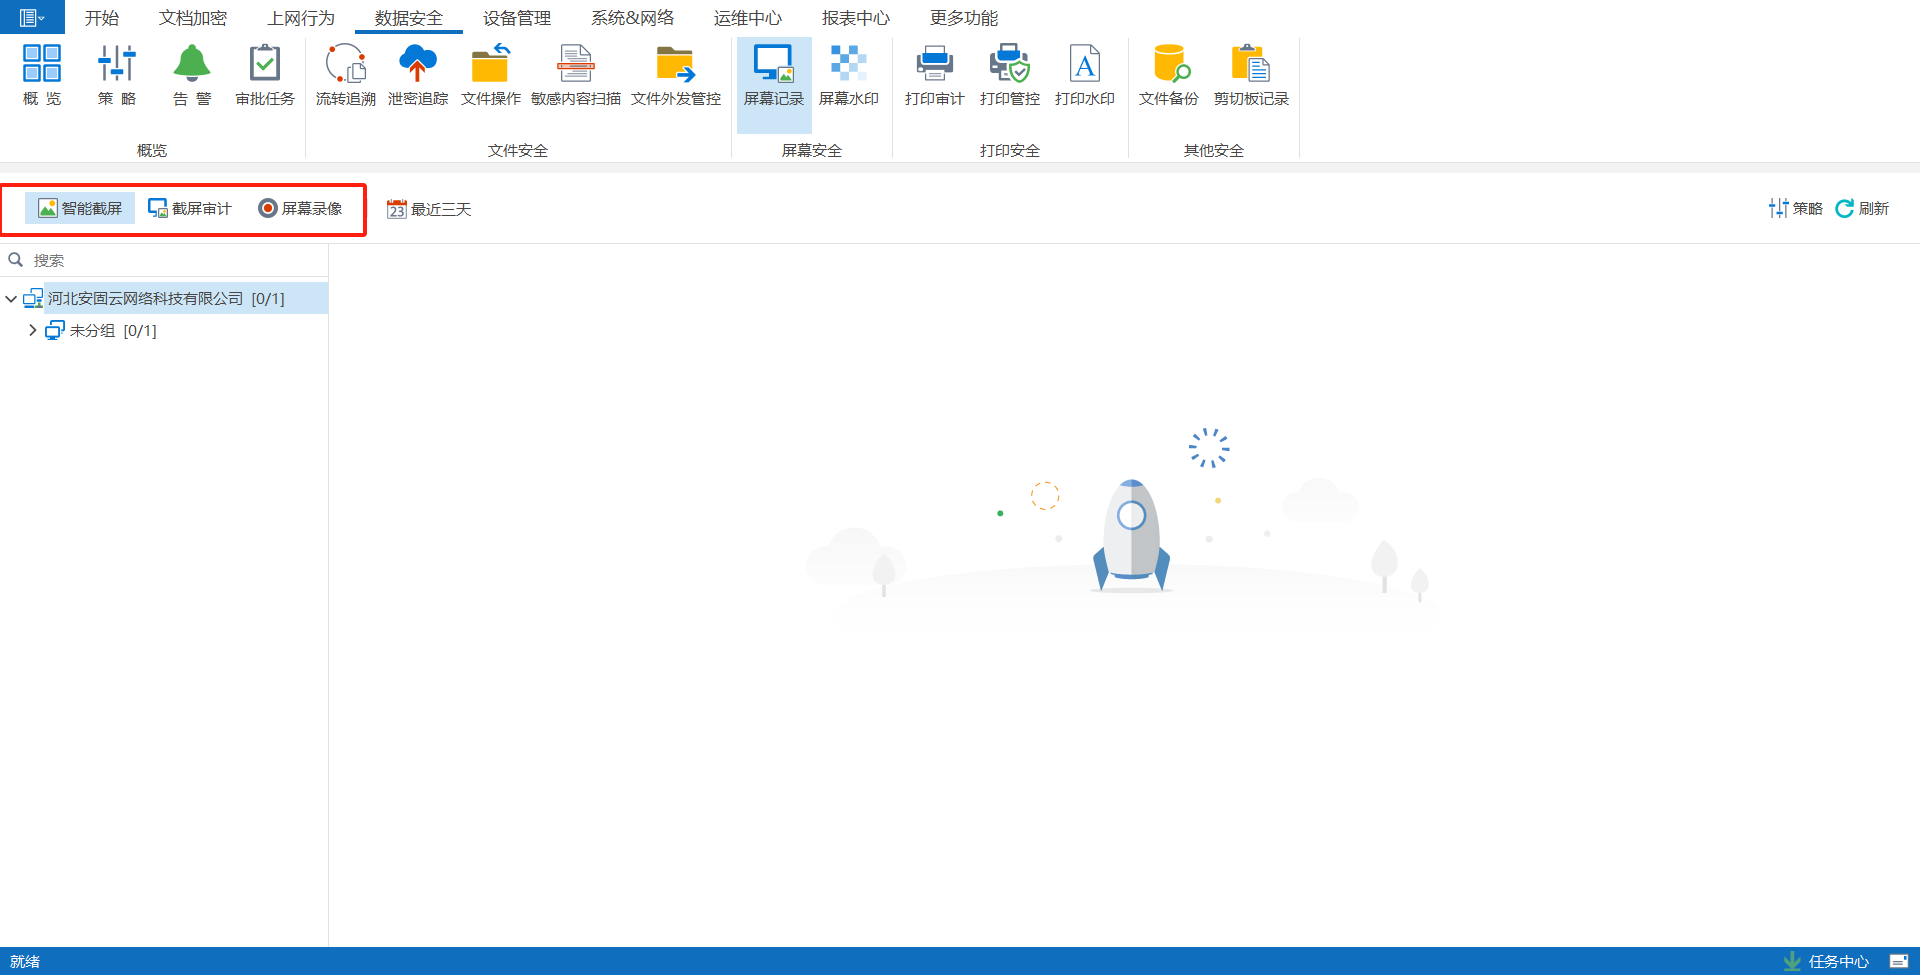
Task: Open 敏感内容扫描 sensitive content scan
Action: point(576,76)
